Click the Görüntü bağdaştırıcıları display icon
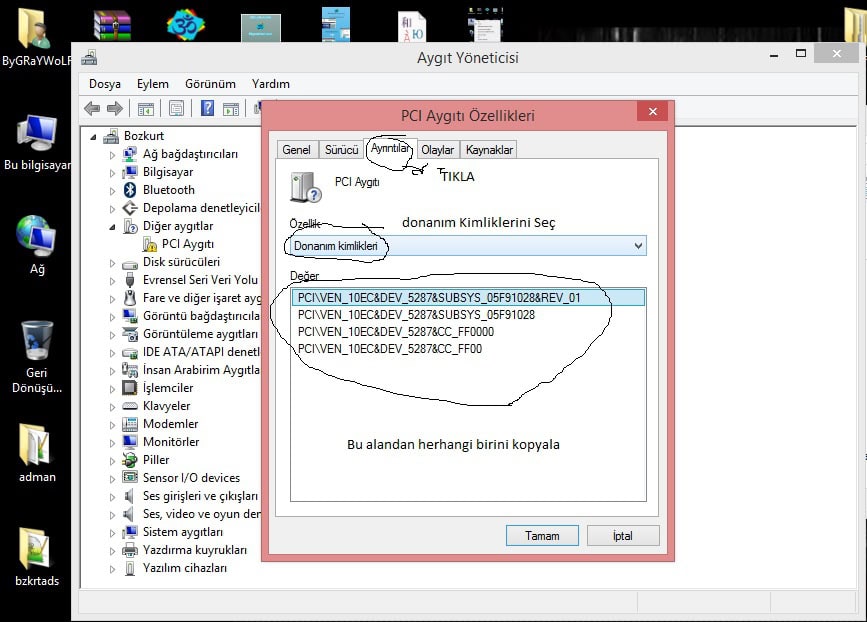The width and height of the screenshot is (867, 622). (129, 316)
